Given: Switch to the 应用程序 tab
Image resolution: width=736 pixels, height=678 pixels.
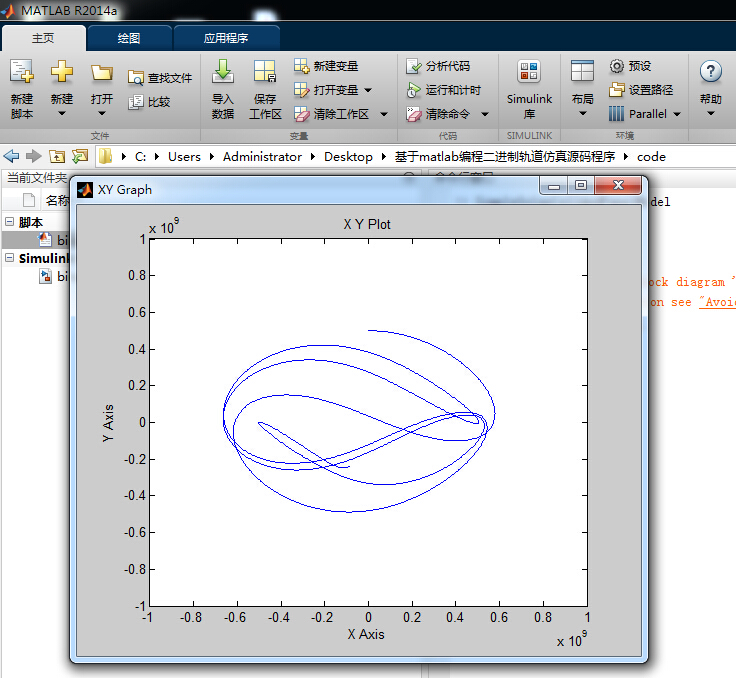Looking at the screenshot, I should [226, 38].
